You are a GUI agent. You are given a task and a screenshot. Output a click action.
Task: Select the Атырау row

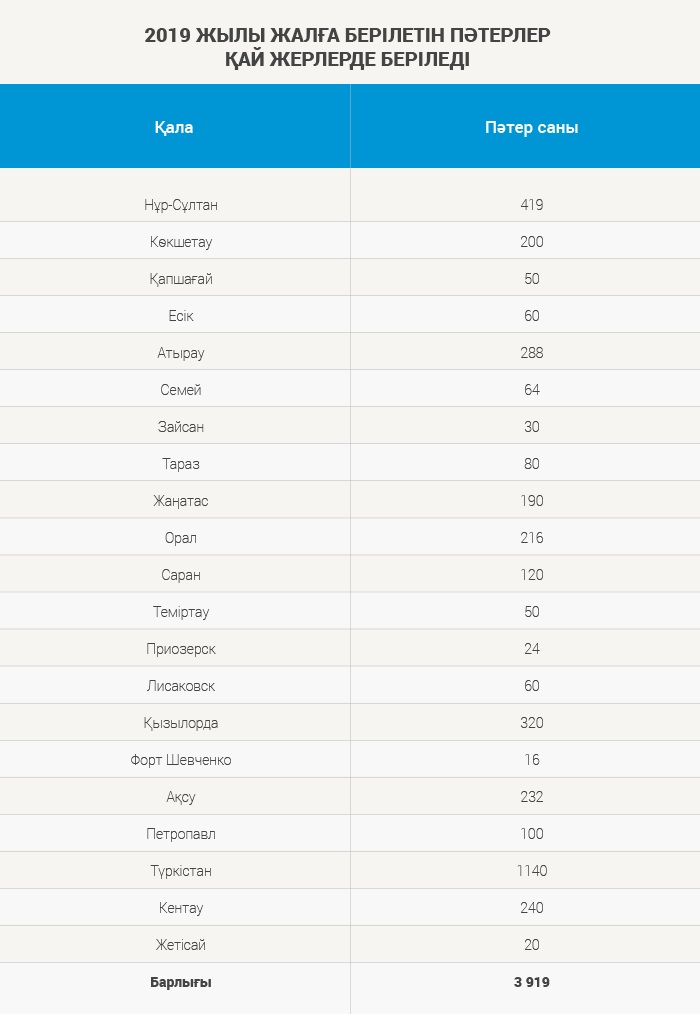click(350, 352)
